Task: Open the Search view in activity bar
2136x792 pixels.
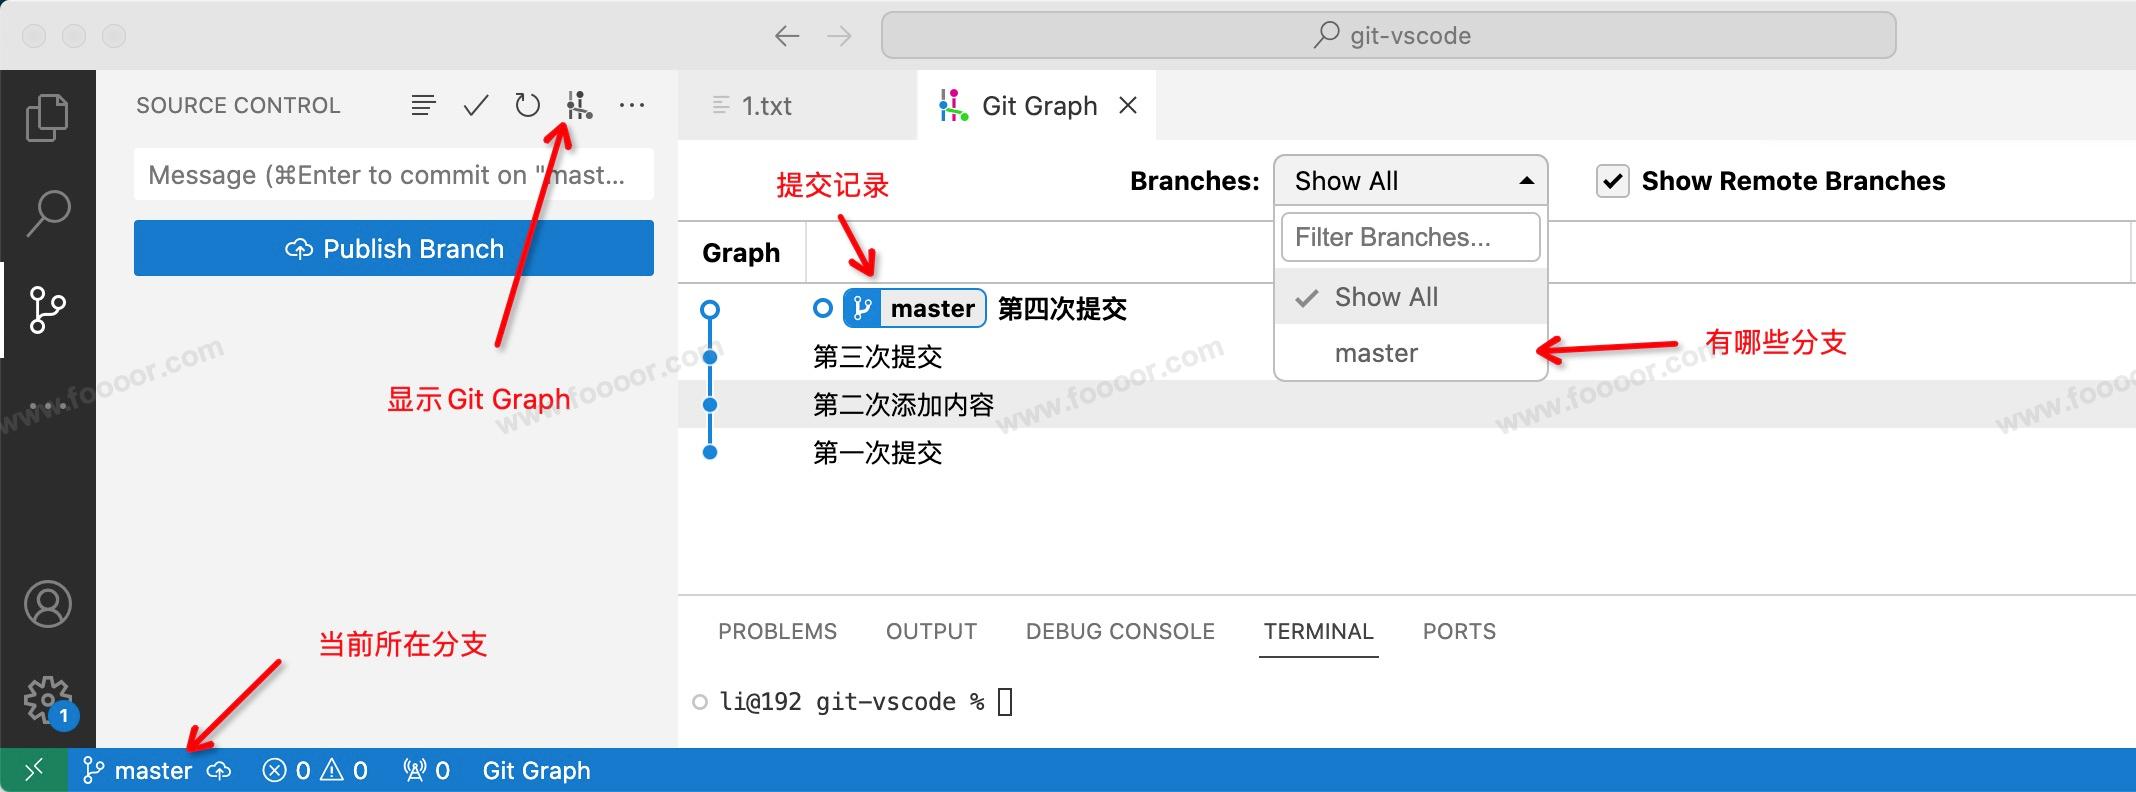Action: click(47, 213)
